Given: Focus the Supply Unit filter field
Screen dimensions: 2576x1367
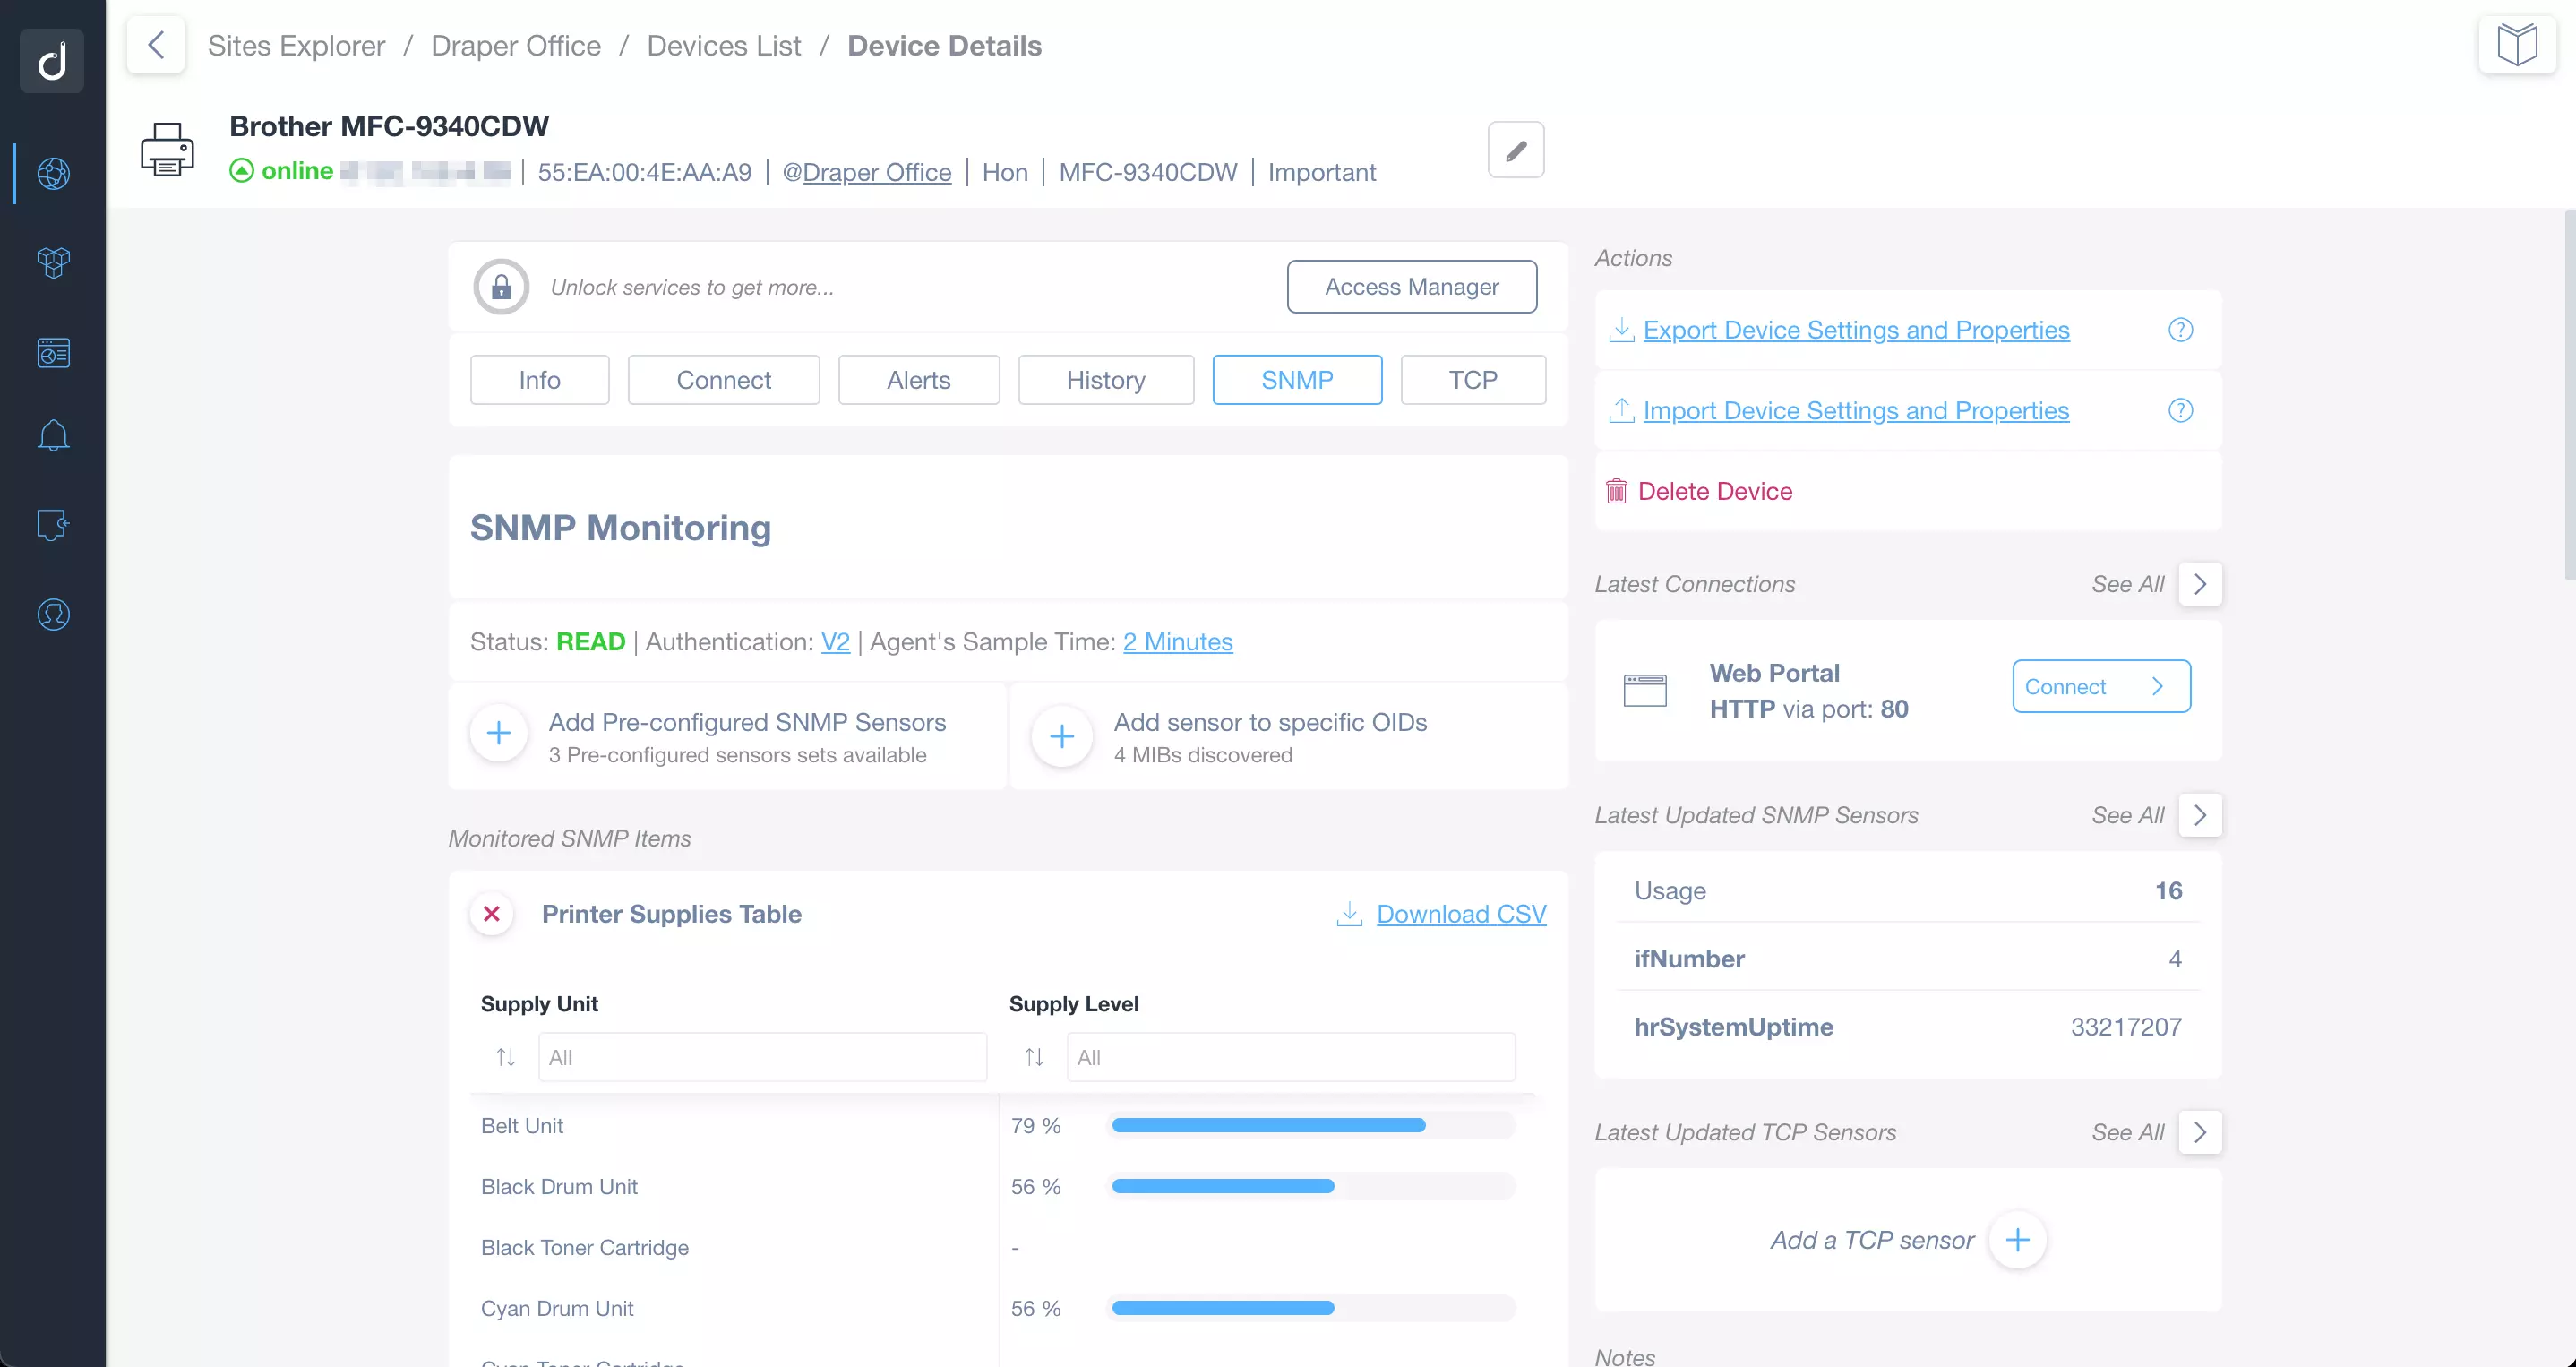Looking at the screenshot, I should (x=762, y=1057).
